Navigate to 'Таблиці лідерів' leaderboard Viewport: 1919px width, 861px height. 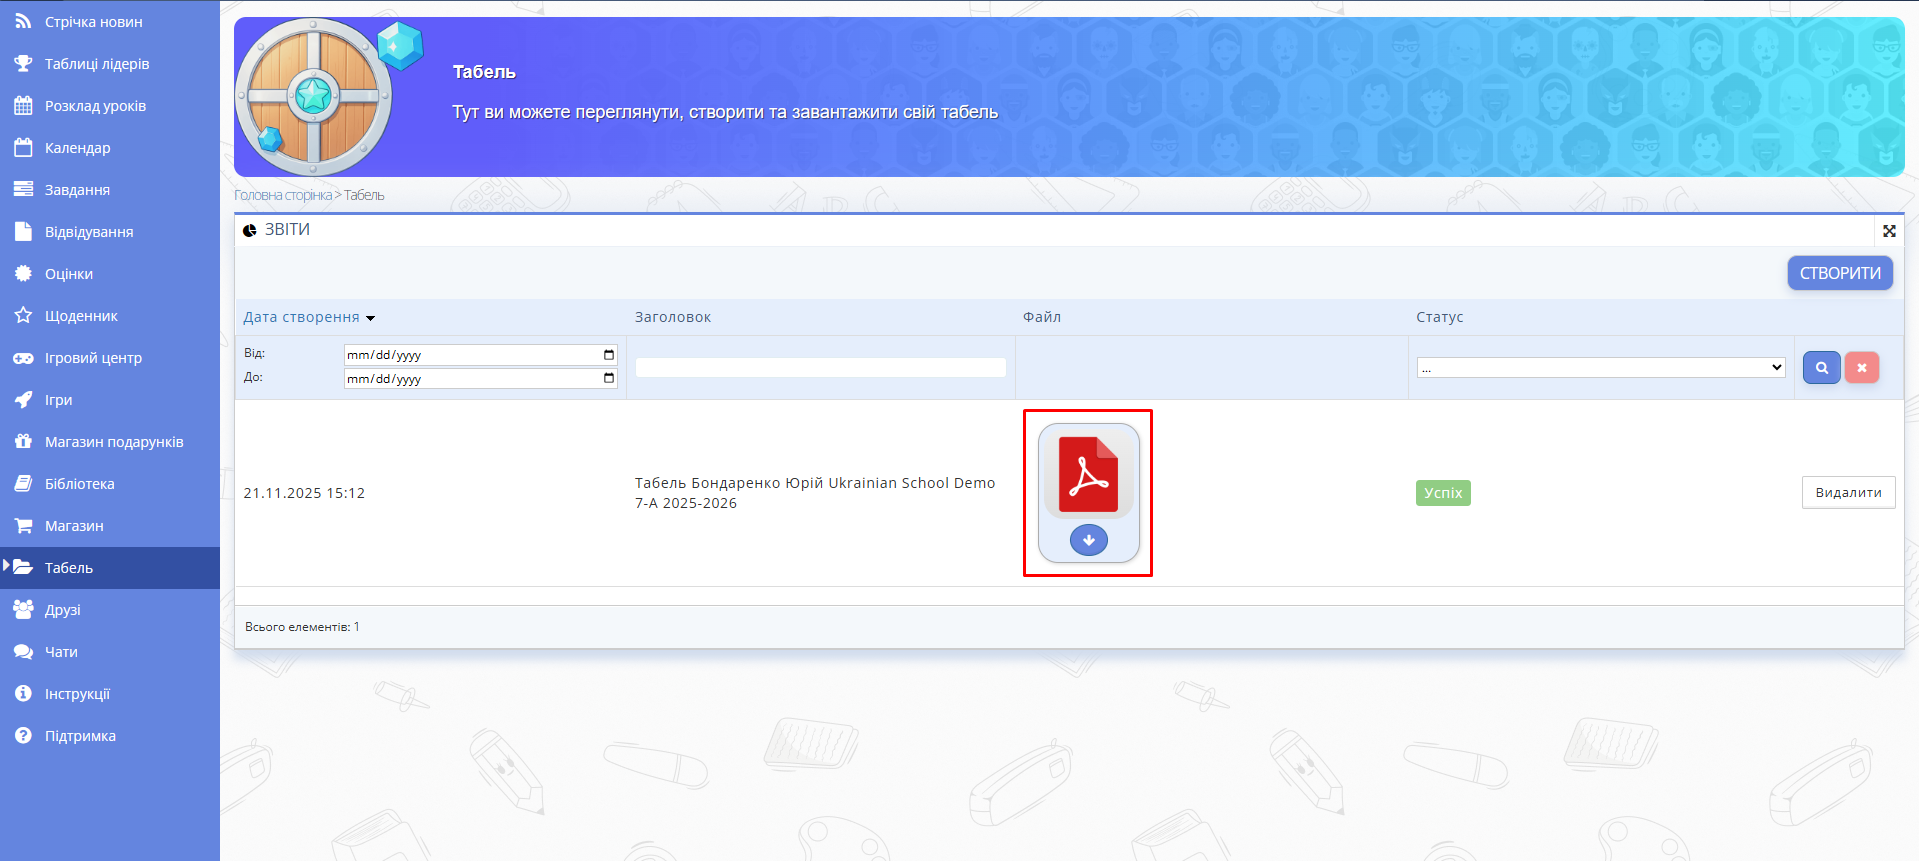tap(96, 64)
